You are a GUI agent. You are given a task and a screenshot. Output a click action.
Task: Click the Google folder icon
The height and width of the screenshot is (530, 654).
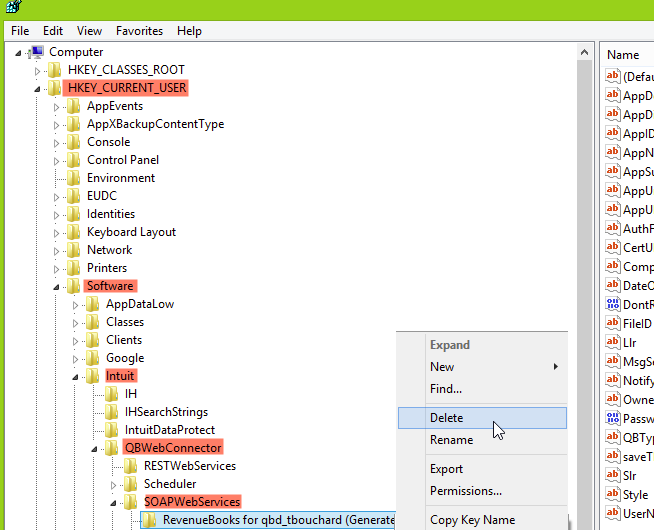(x=92, y=358)
